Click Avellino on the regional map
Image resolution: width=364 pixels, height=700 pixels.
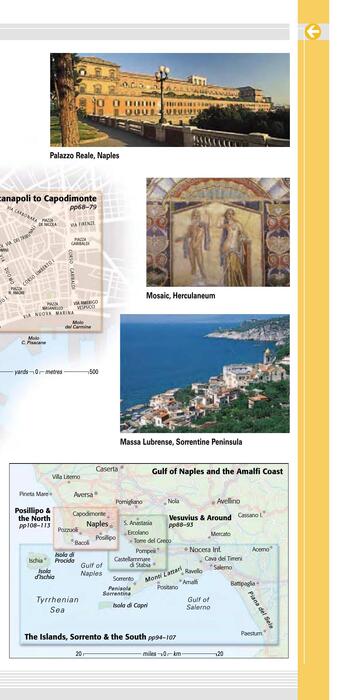[x=228, y=501]
